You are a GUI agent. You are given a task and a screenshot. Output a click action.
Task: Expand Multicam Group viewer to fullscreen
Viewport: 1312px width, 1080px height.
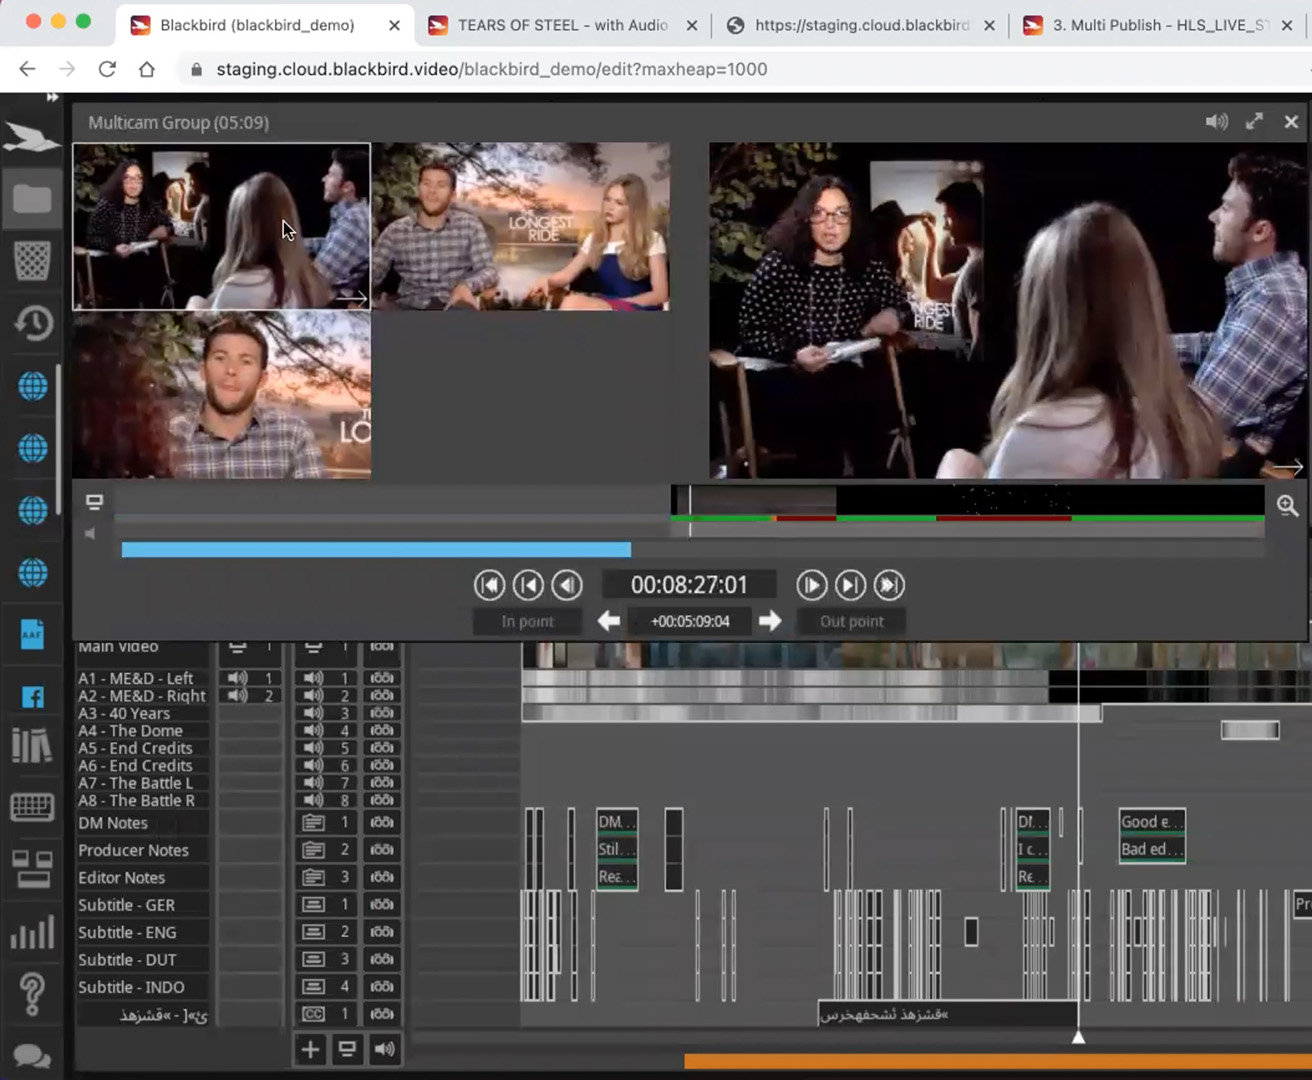(x=1254, y=122)
